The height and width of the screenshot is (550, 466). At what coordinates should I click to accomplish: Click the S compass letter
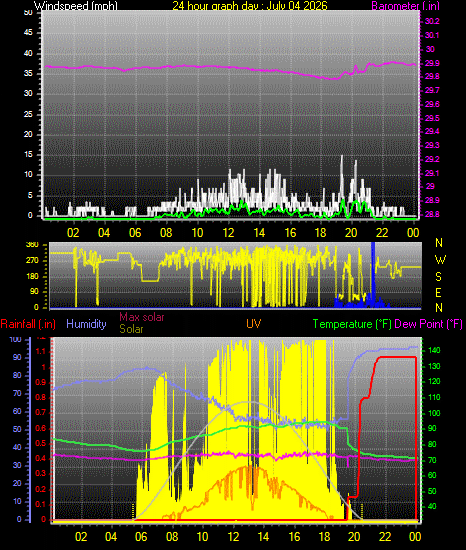click(x=438, y=277)
